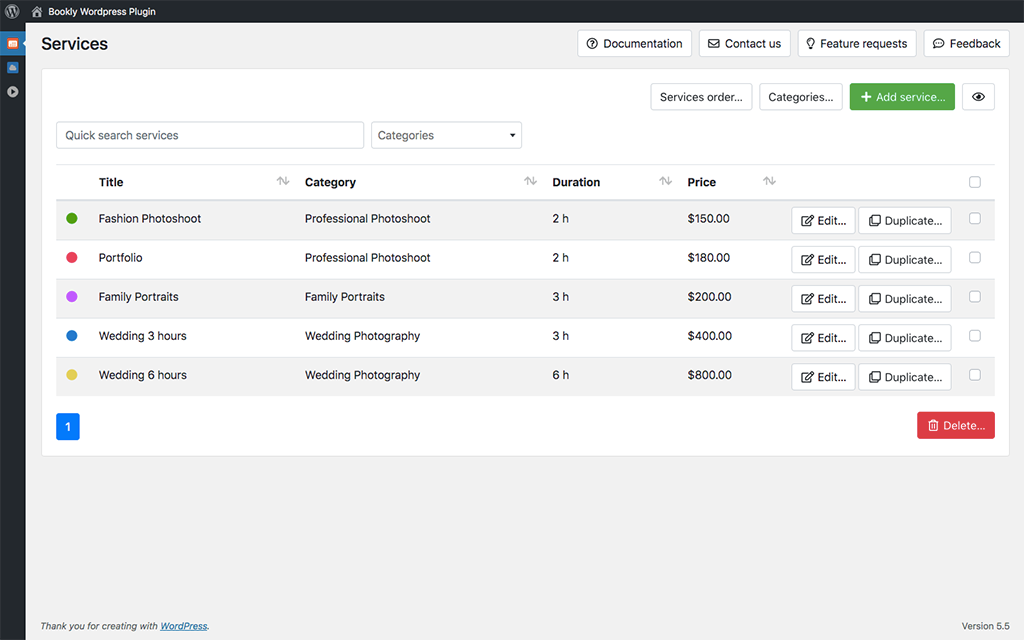Duplicate the Portfolio service
The height and width of the screenshot is (640, 1024).
(x=904, y=260)
